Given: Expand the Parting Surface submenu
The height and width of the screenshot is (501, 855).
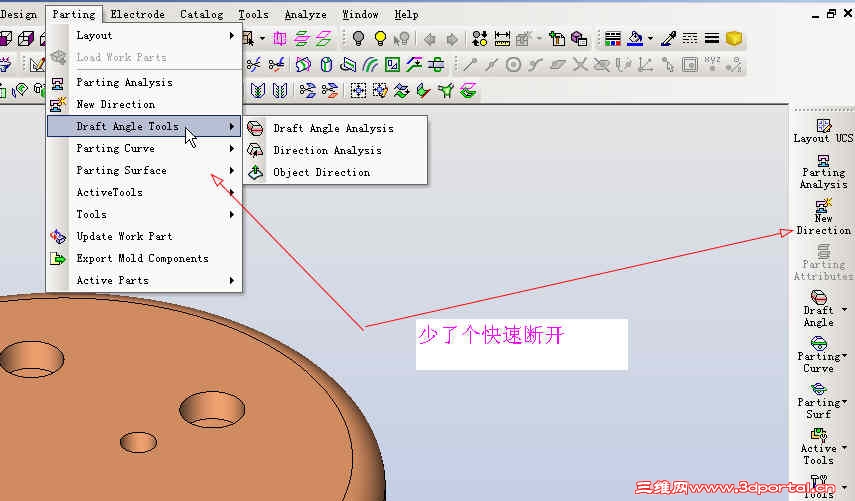Looking at the screenshot, I should (x=144, y=170).
